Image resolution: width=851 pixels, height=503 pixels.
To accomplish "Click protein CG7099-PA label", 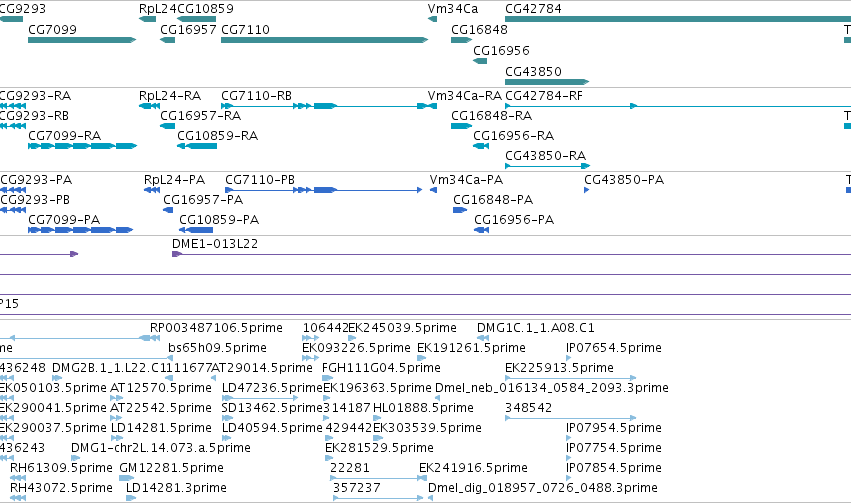I will pos(64,220).
